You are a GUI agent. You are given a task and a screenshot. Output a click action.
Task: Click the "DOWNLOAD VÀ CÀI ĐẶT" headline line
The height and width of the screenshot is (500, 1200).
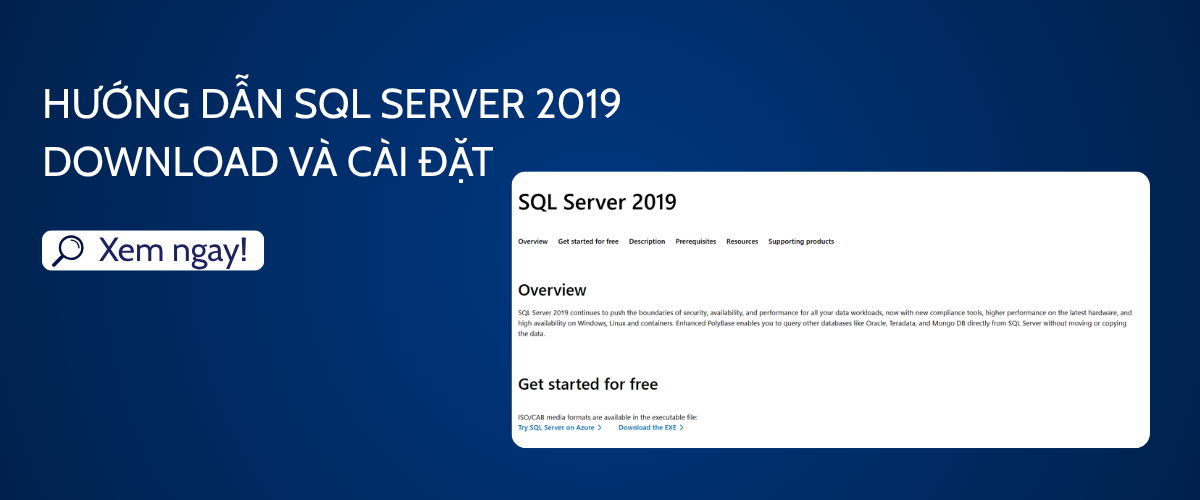pos(268,162)
